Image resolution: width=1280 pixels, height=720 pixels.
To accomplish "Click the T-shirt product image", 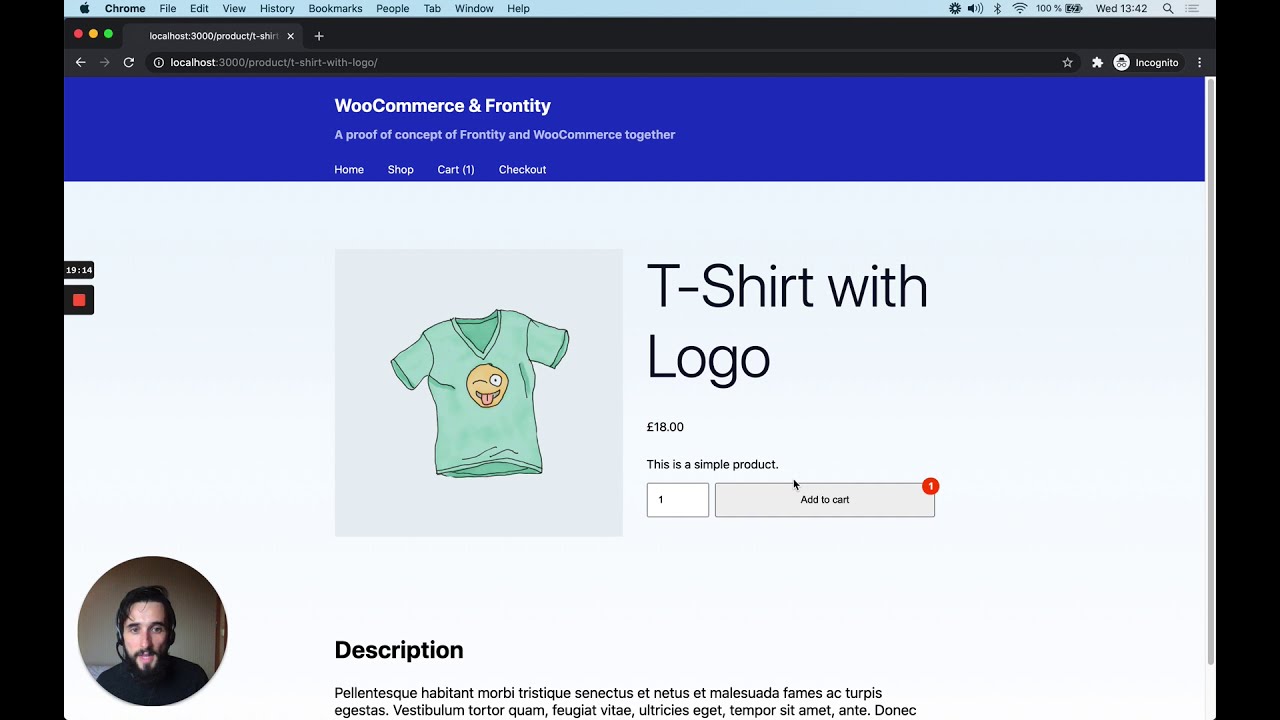I will point(478,392).
